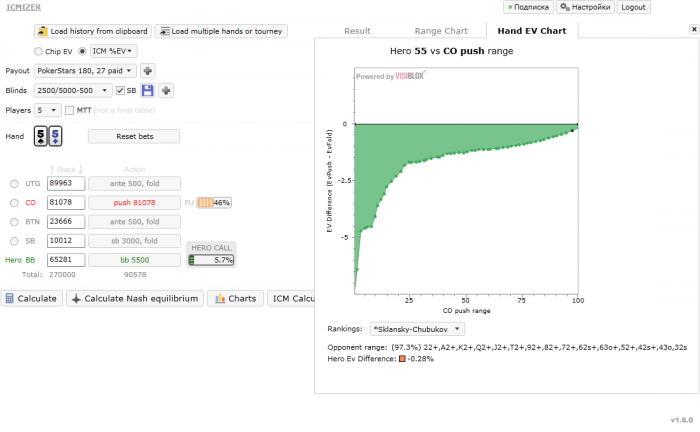Save blinds with the floppy disk icon
700x432 pixels.
point(147,91)
